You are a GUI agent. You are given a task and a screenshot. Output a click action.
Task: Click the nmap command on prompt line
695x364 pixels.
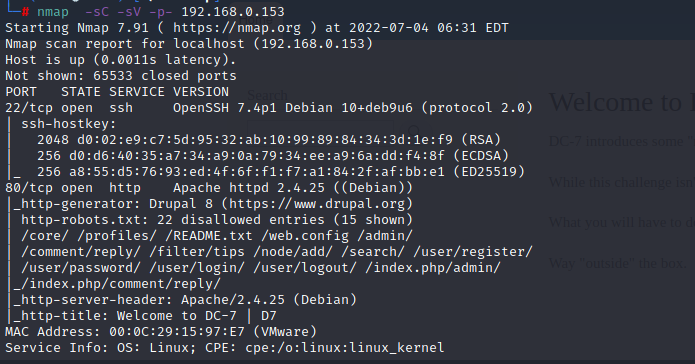click(53, 12)
